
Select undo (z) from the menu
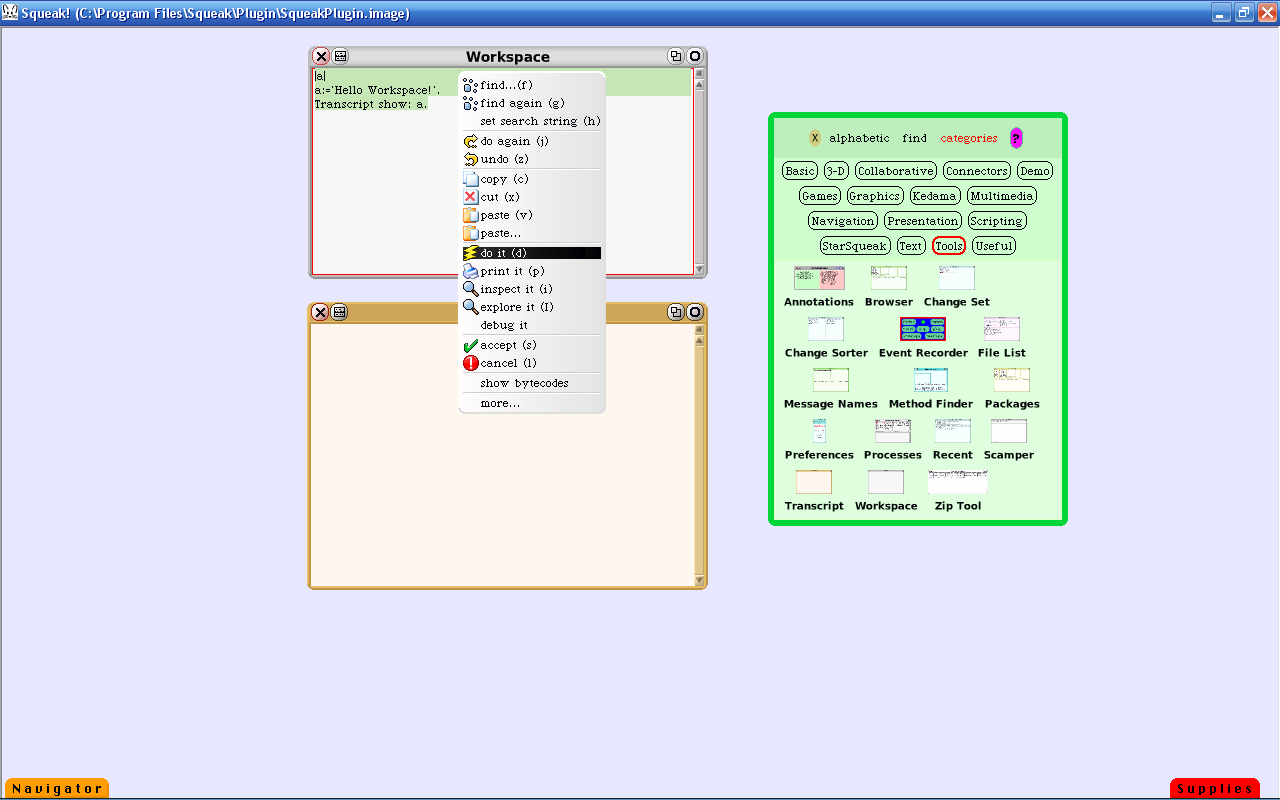click(532, 159)
